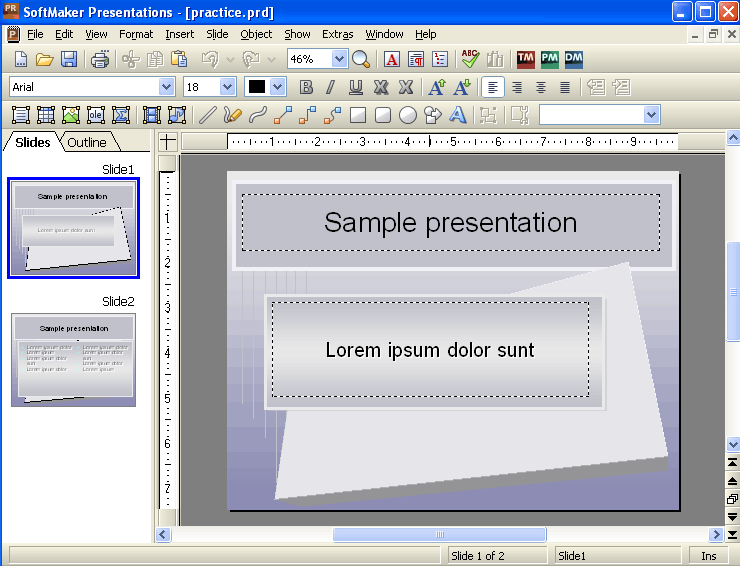Image resolution: width=740 pixels, height=566 pixels.
Task: Open file folder icon
Action: [x=44, y=59]
